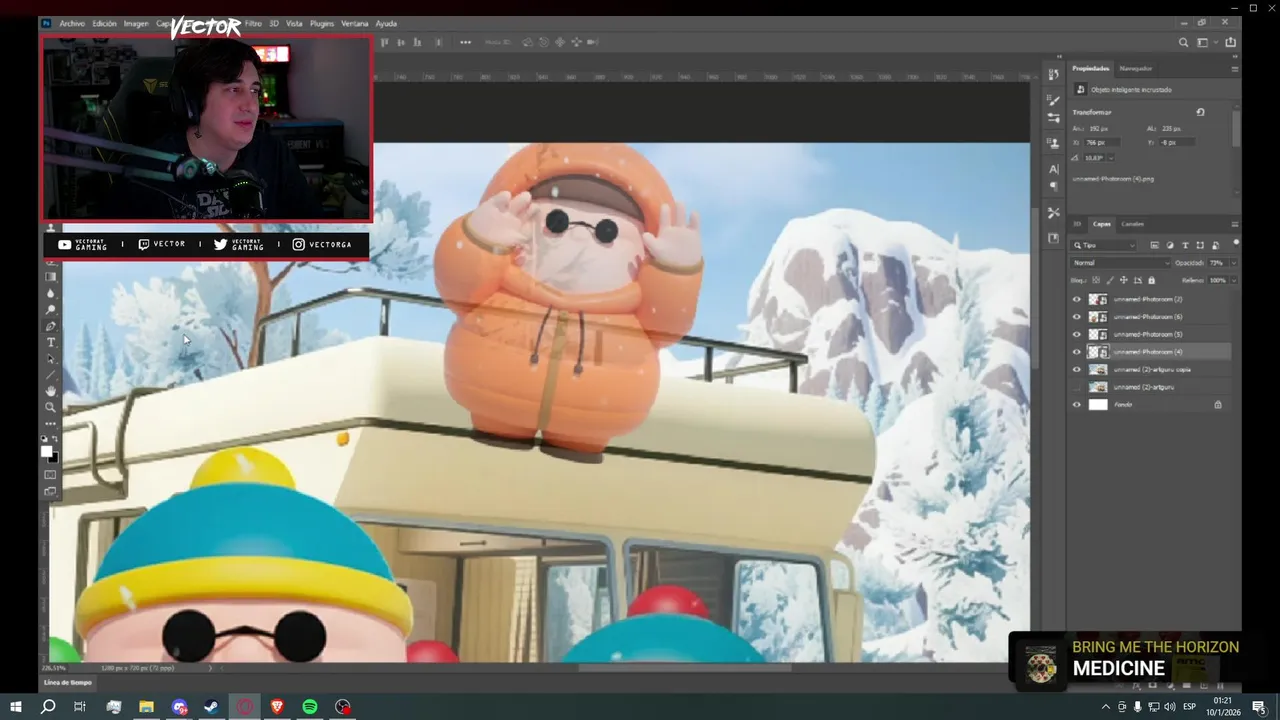Open the Layers panel flyout menu
Image resolution: width=1280 pixels, height=720 pixels.
click(x=1235, y=224)
